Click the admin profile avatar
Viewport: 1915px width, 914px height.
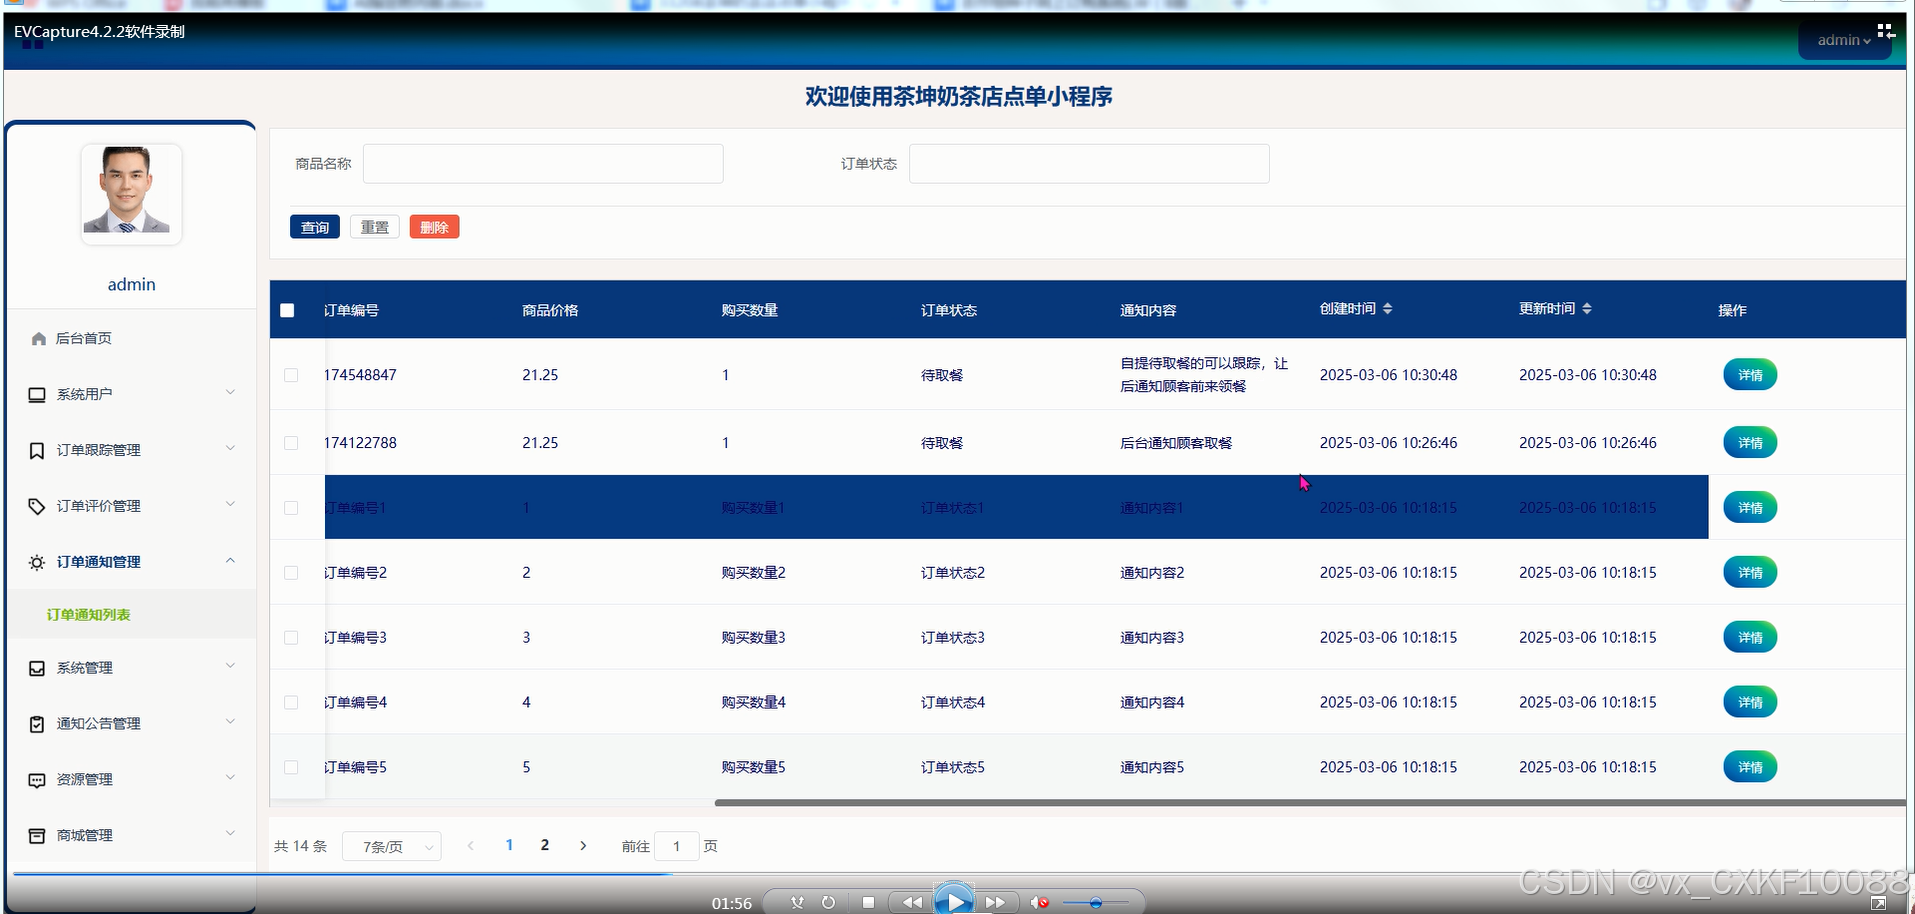(131, 192)
